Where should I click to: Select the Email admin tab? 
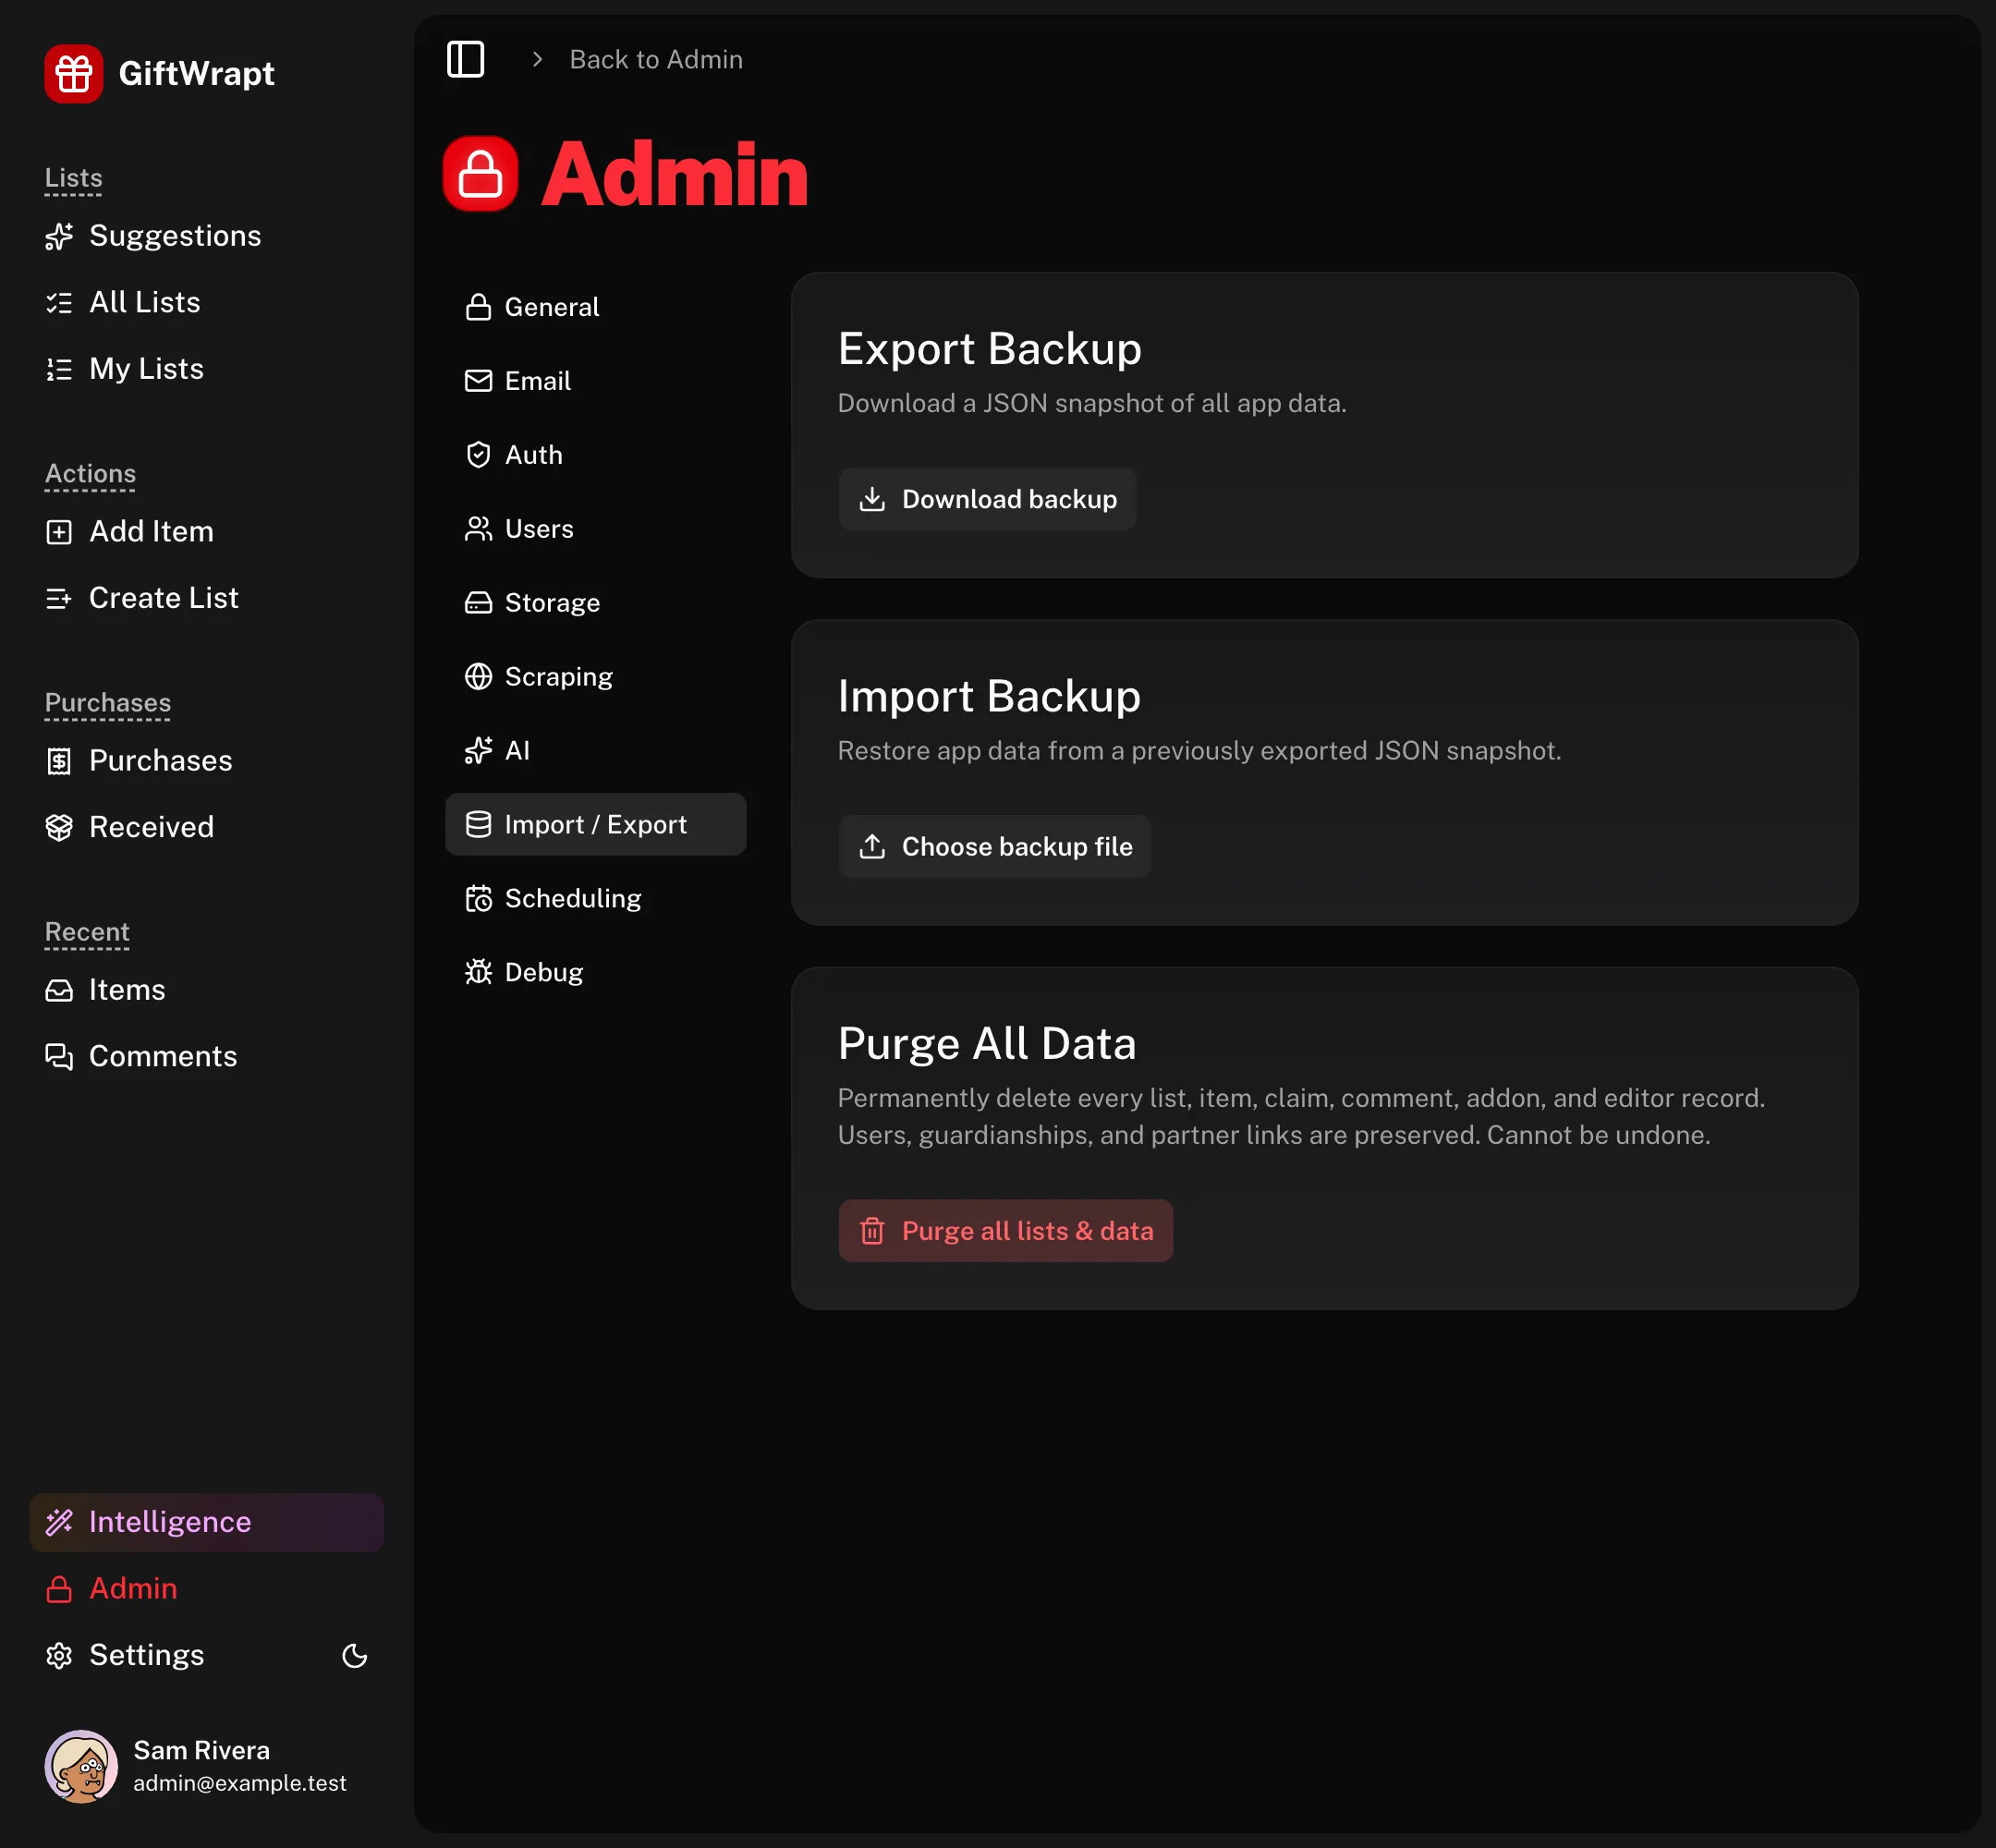click(x=595, y=381)
